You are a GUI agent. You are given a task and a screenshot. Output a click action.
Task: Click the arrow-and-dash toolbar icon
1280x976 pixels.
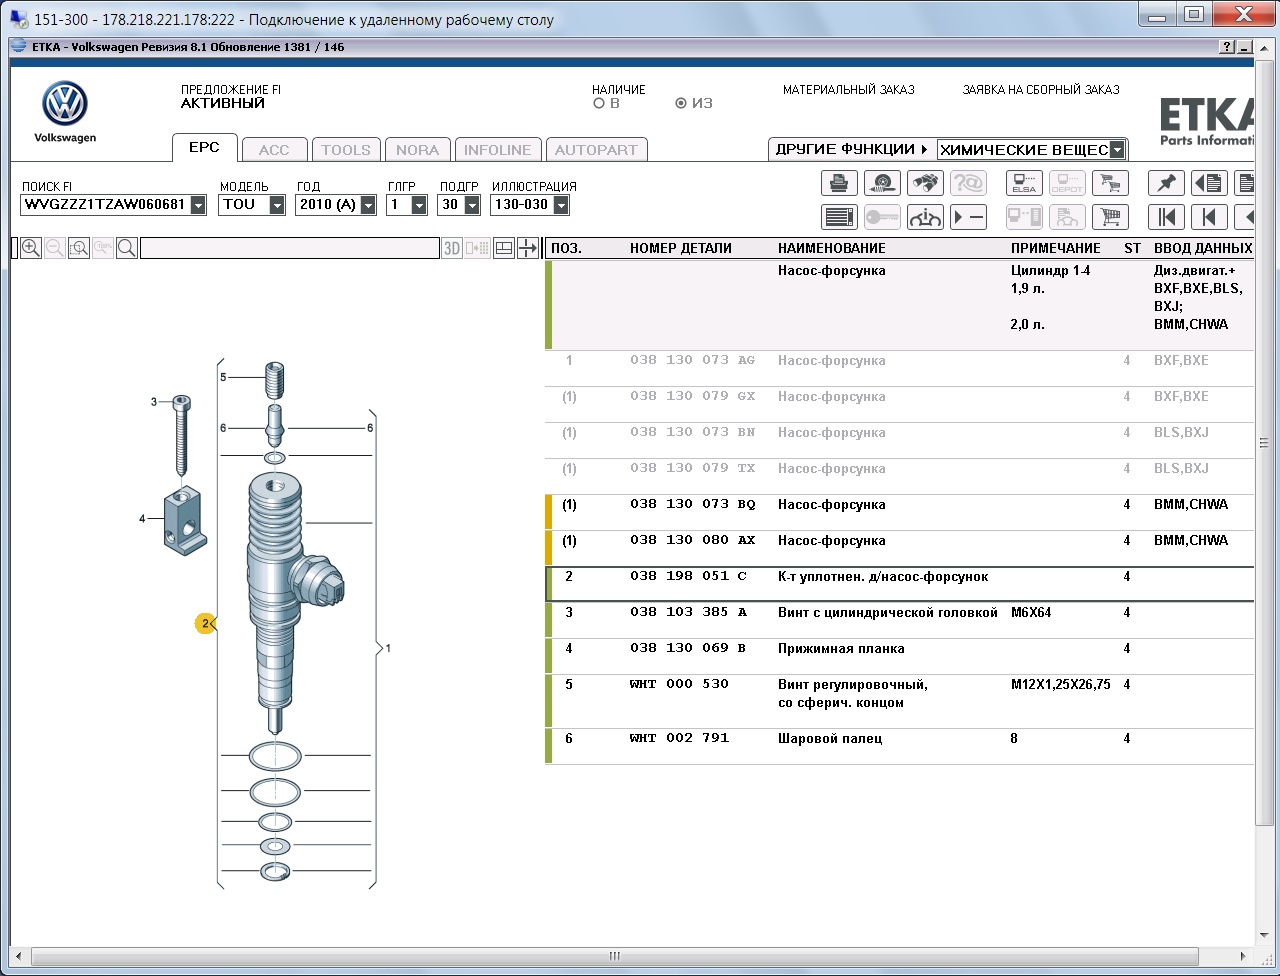pyautogui.click(x=968, y=216)
